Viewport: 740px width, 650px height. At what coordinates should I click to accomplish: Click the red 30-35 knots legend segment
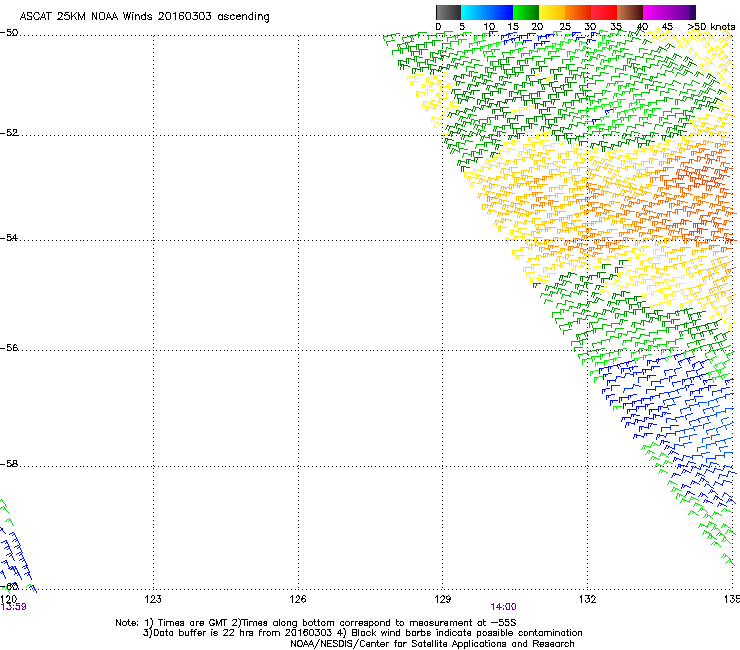604,12
